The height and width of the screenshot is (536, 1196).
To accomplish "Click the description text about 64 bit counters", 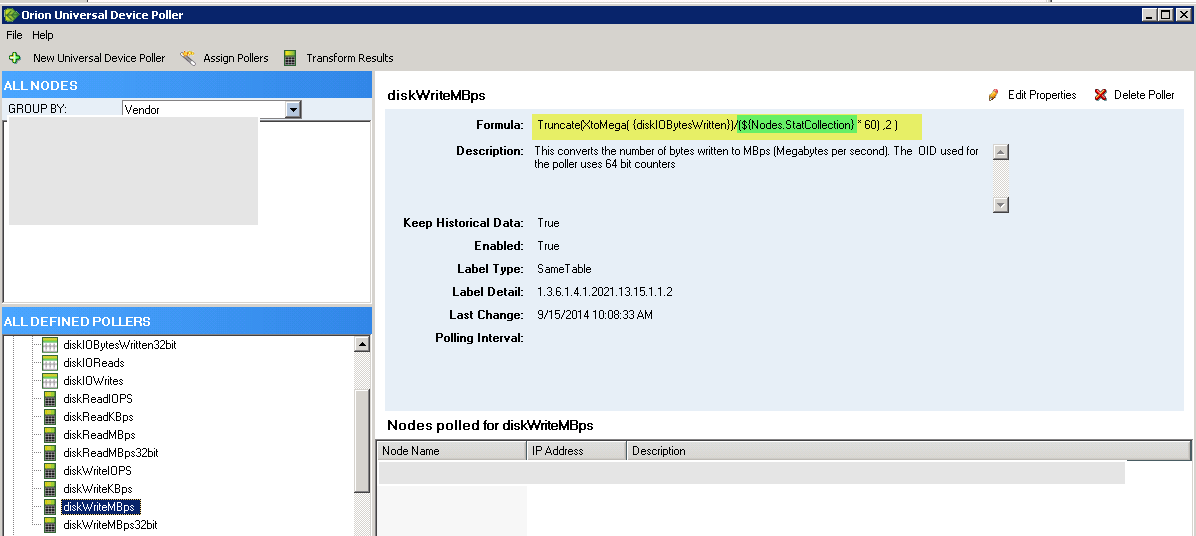I will pos(756,157).
